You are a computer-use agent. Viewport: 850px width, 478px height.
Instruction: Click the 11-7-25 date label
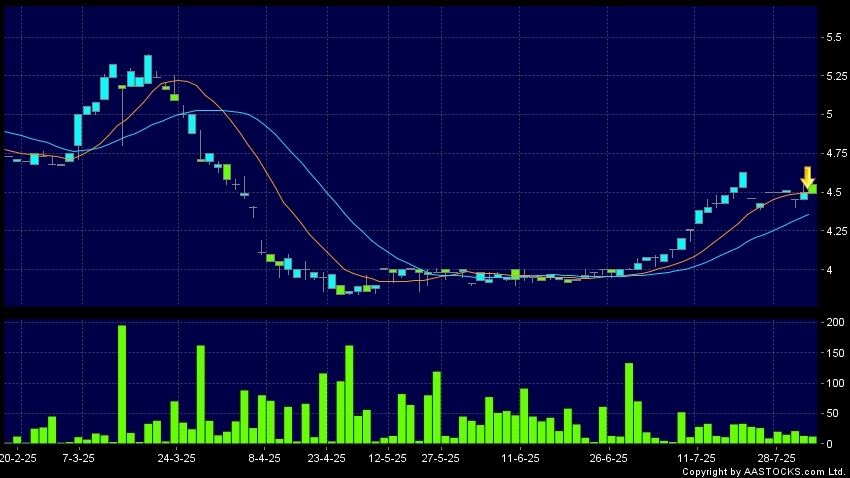(x=696, y=458)
